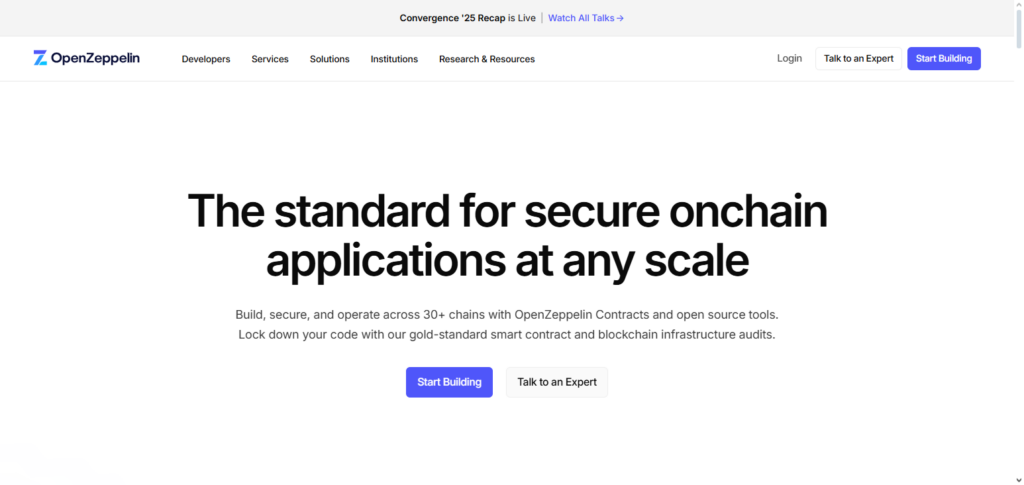Click the OpenZeppelin wordmark text
This screenshot has width=1024, height=485.
97,58
